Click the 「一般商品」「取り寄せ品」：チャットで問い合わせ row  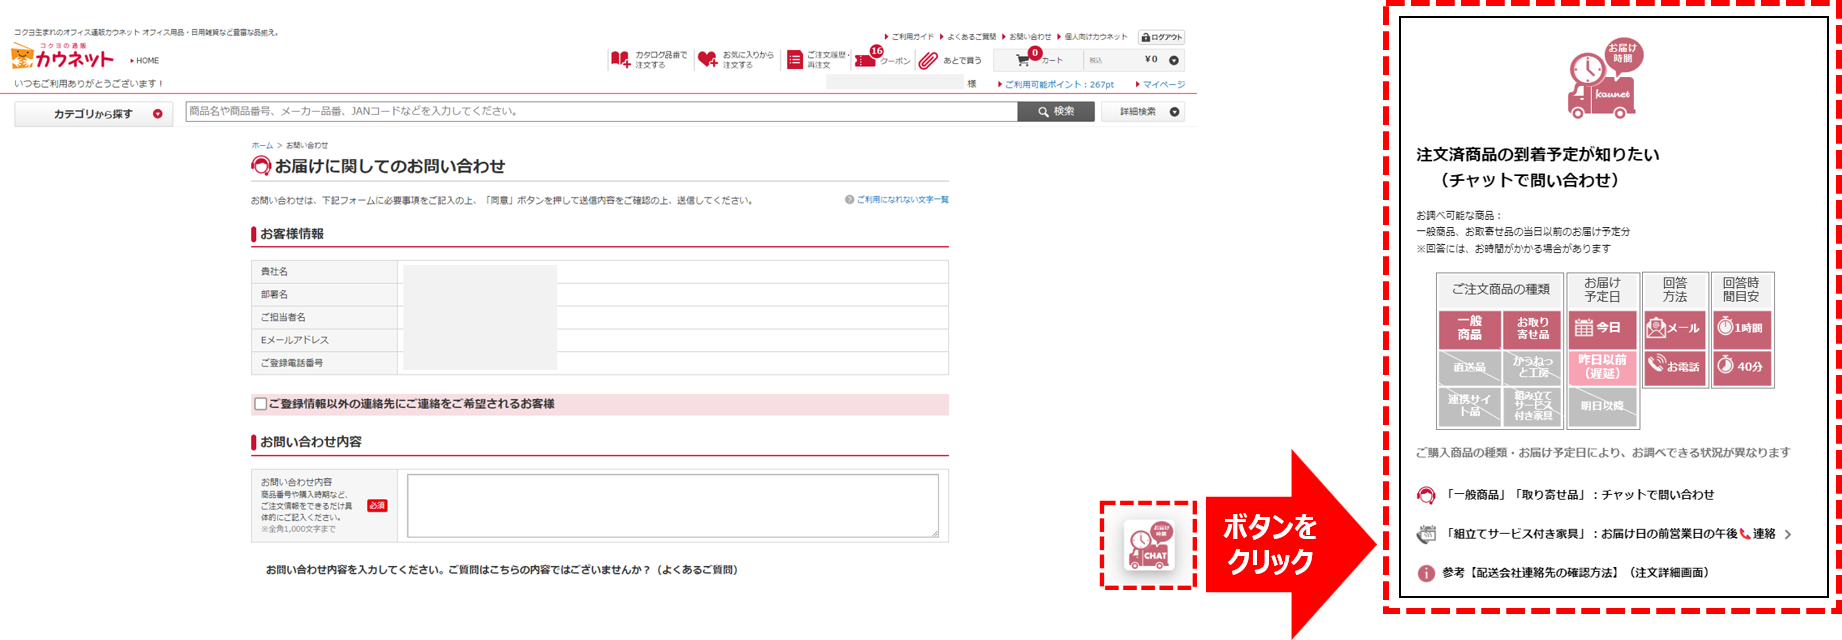pos(1566,495)
